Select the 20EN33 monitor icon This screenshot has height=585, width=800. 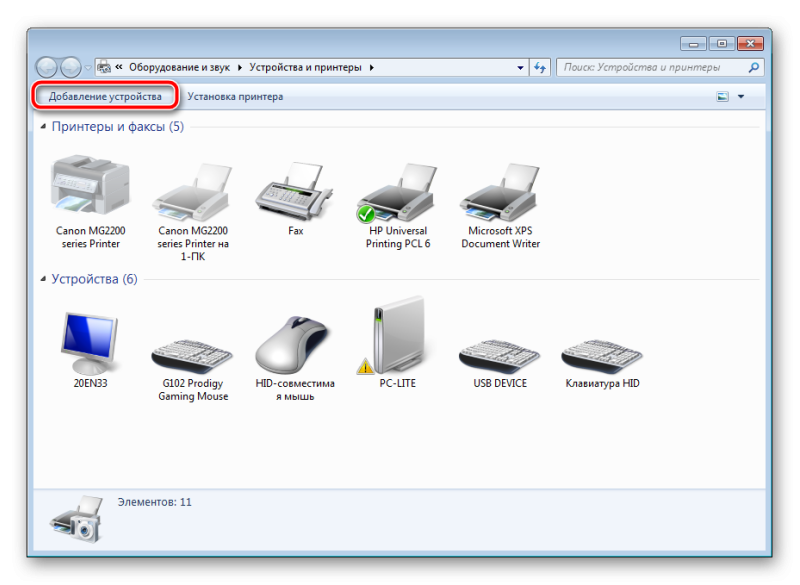click(90, 343)
